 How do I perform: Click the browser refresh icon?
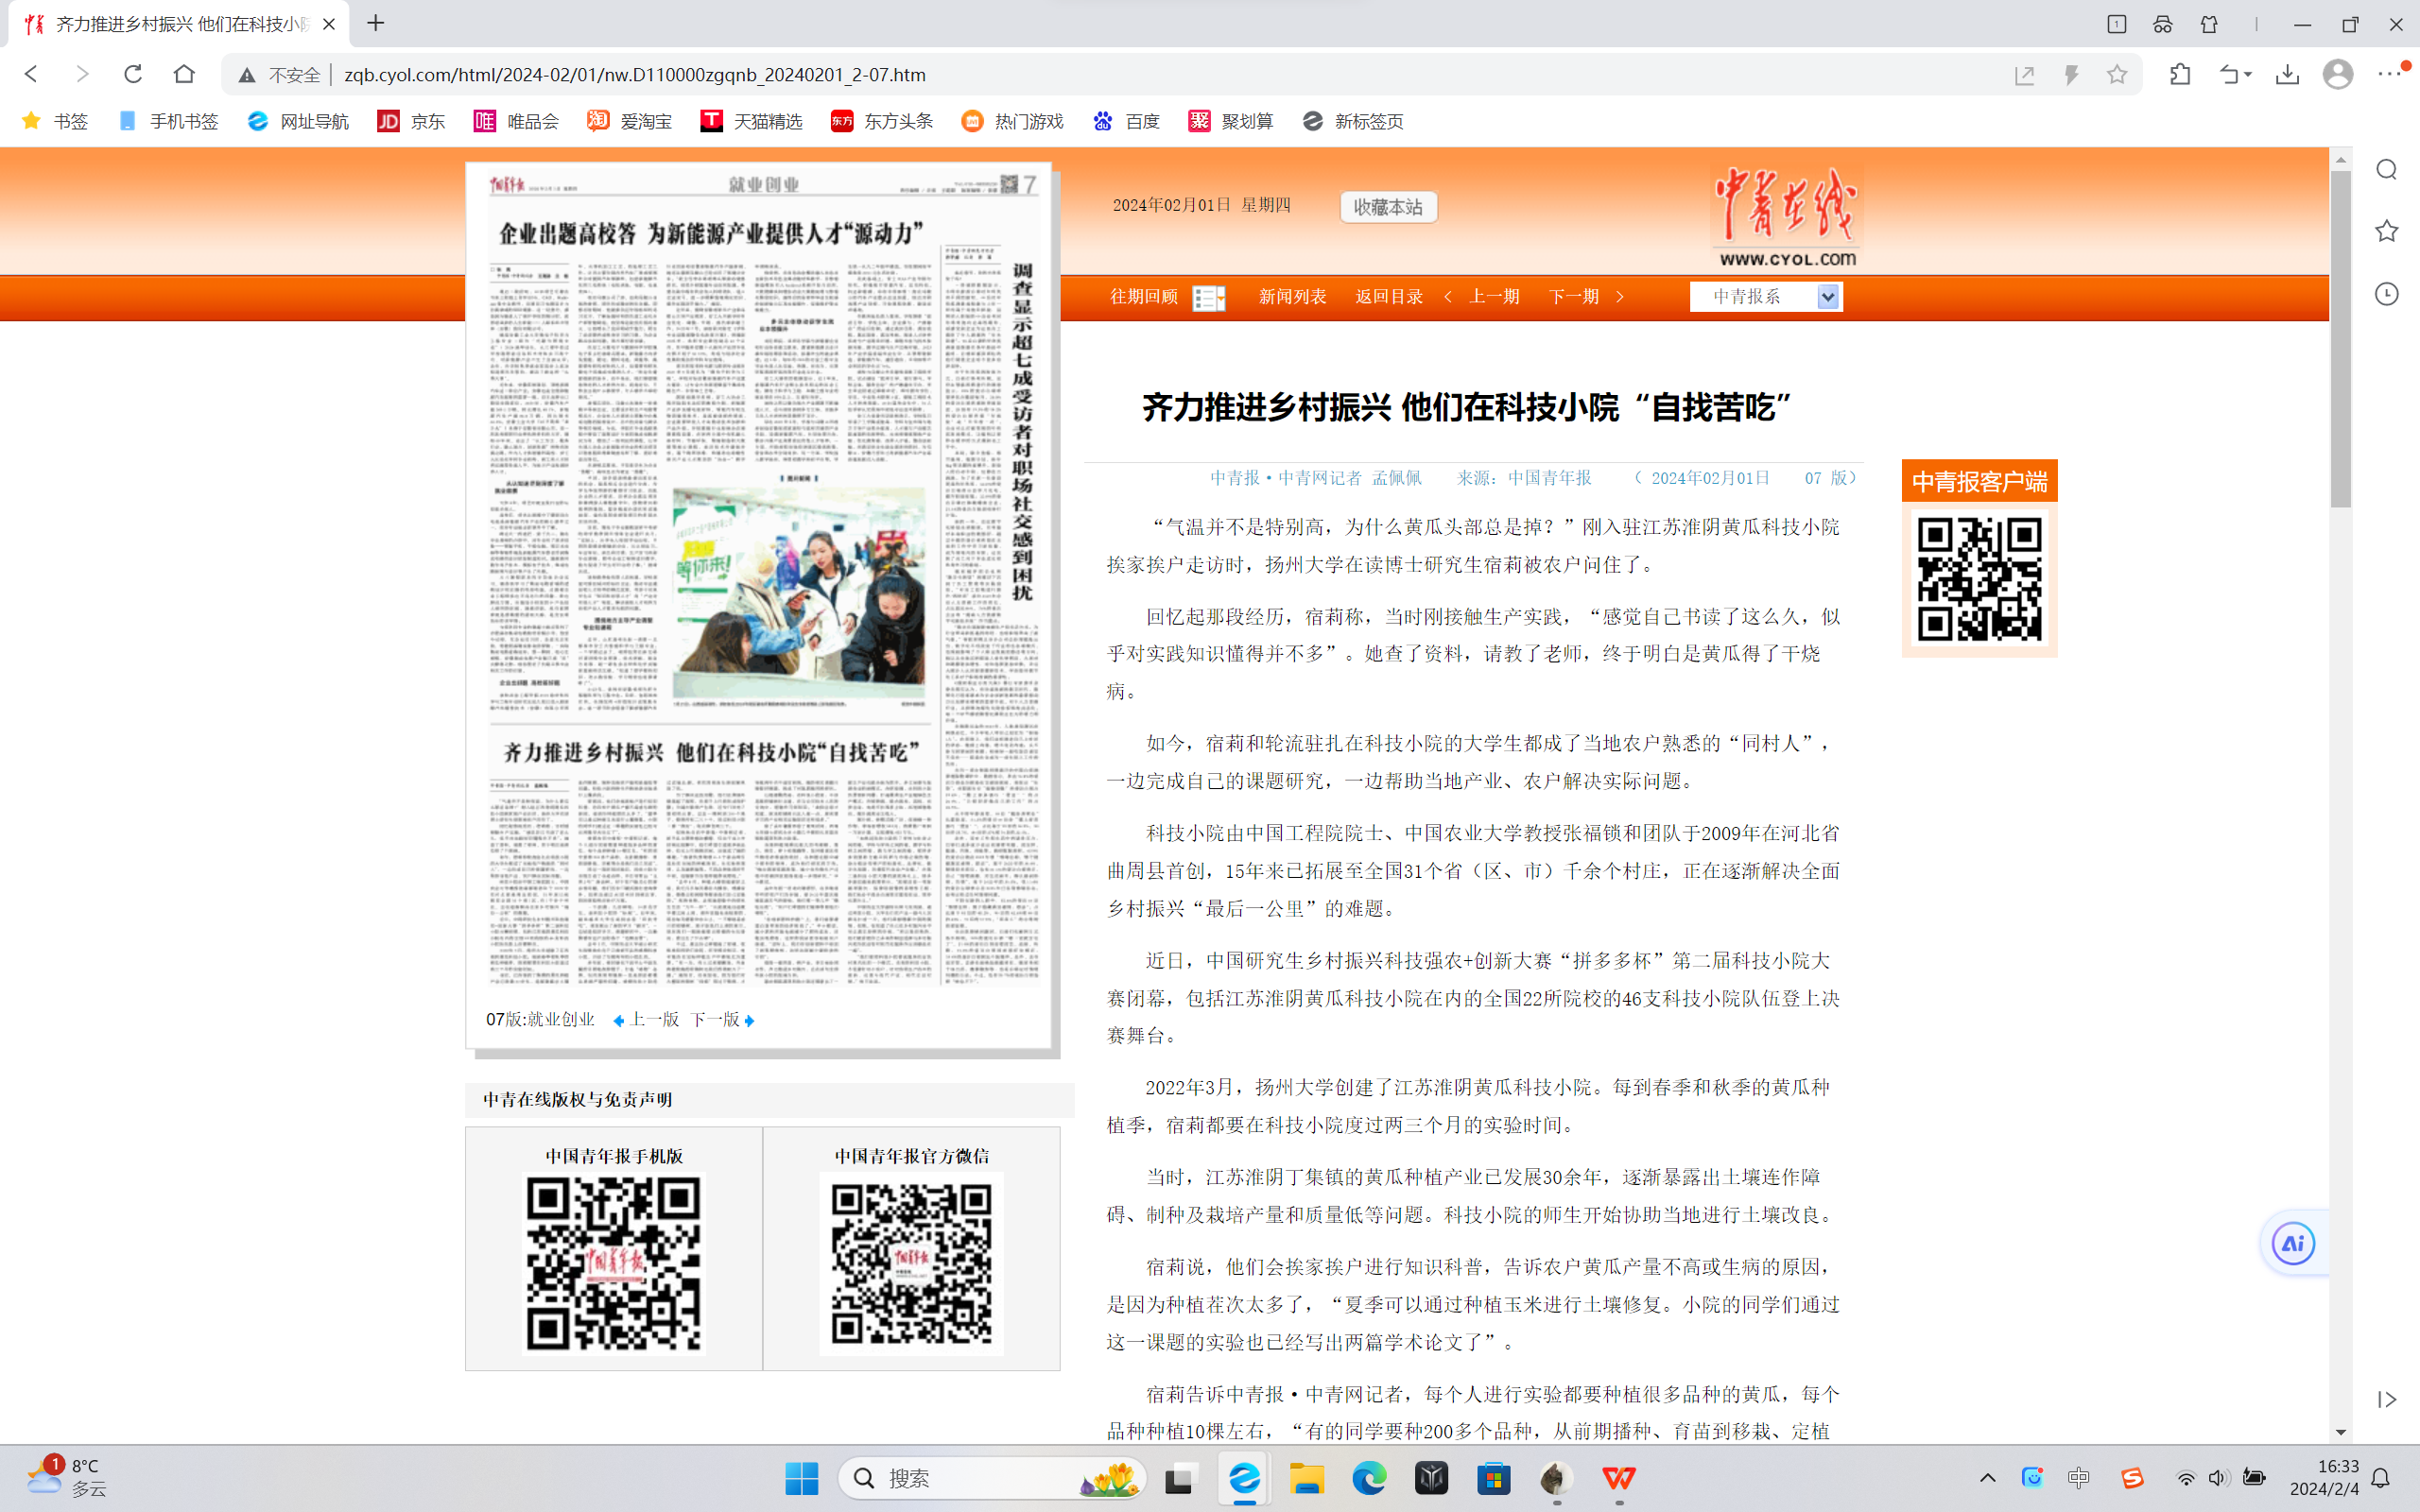tap(133, 74)
